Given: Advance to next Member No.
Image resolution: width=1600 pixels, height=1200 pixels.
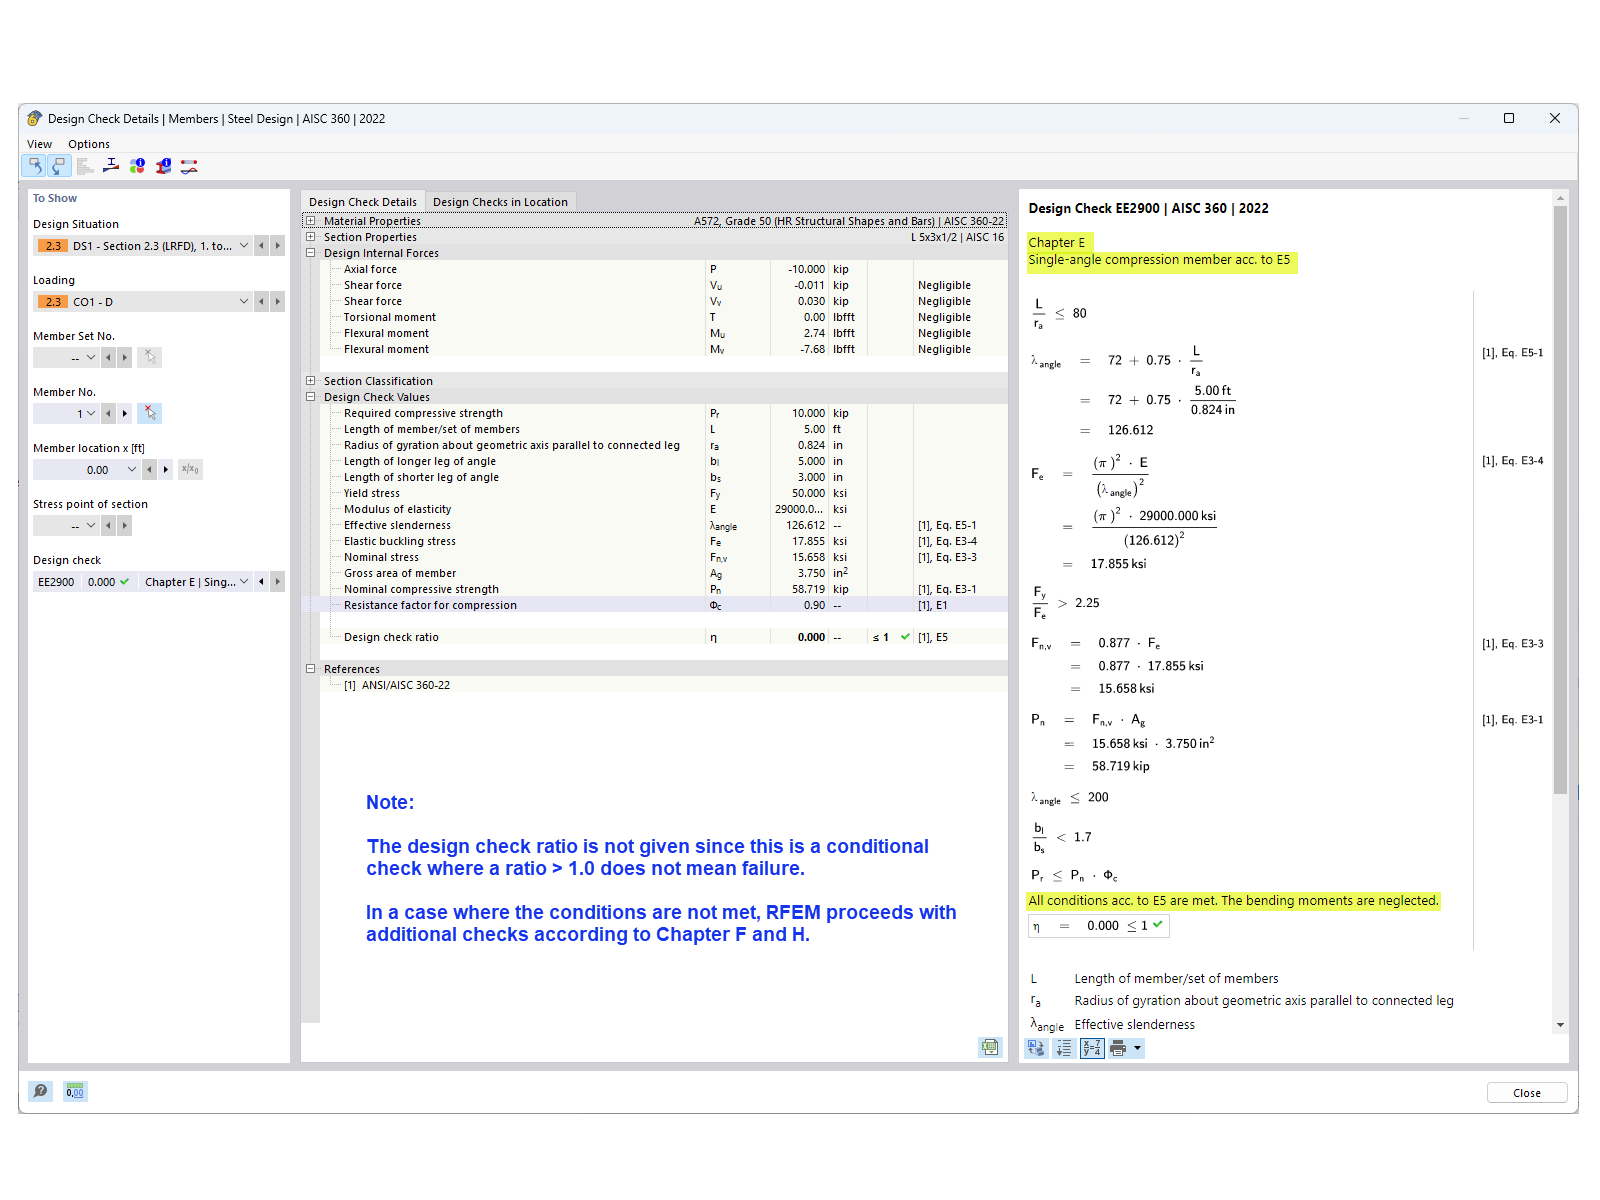Looking at the screenshot, I should coord(125,413).
